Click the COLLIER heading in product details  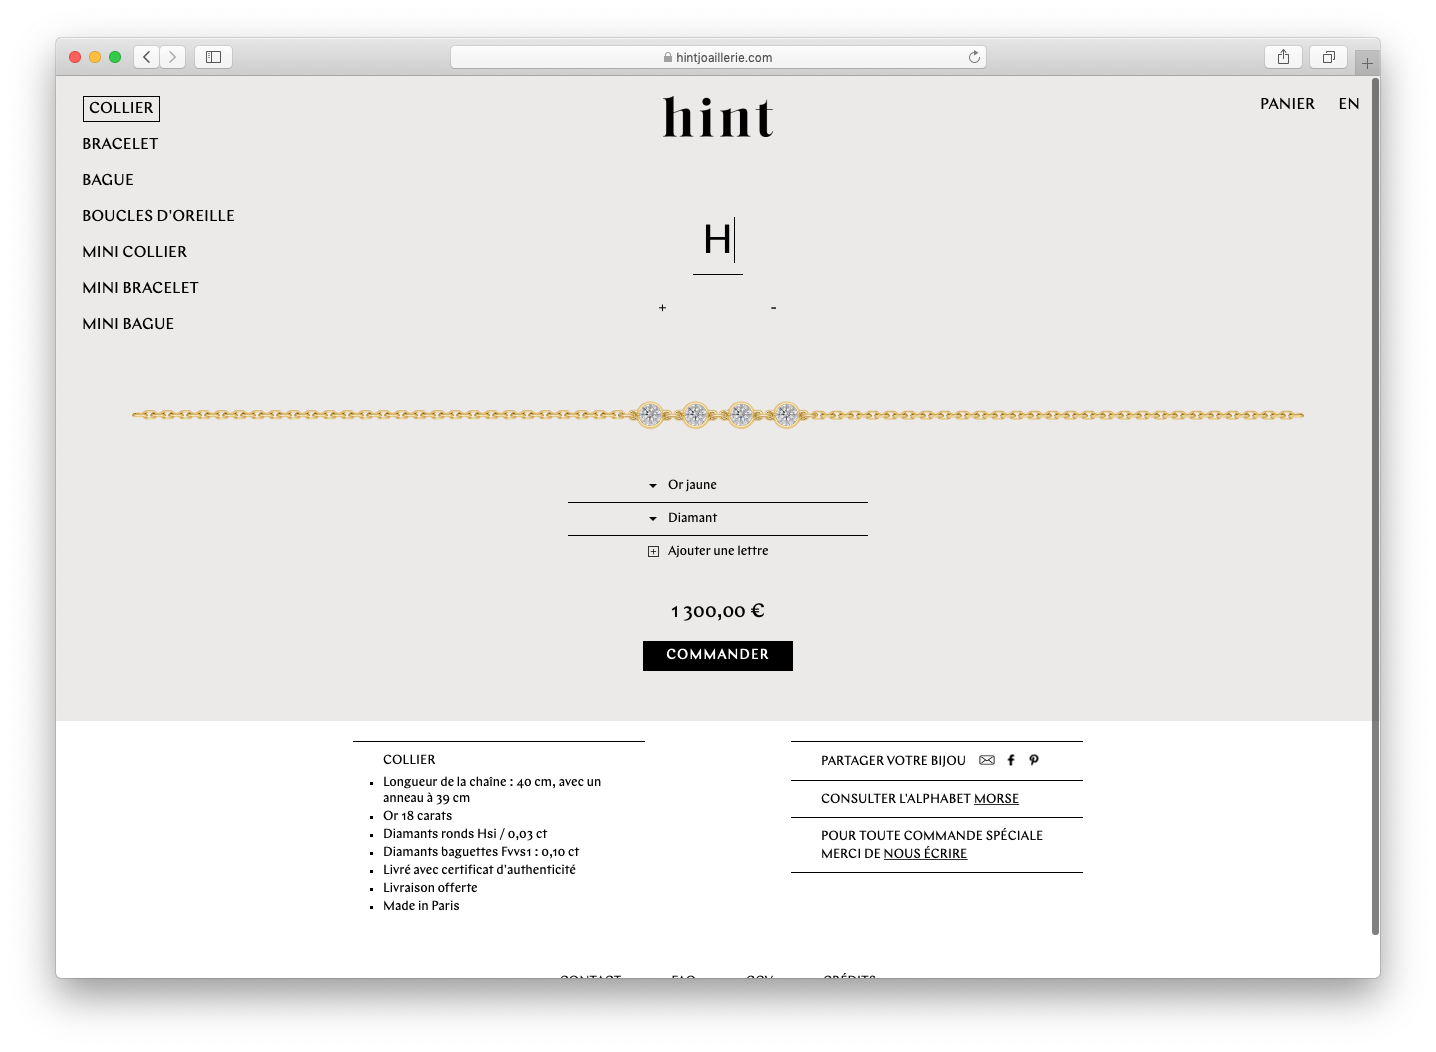[x=409, y=760]
